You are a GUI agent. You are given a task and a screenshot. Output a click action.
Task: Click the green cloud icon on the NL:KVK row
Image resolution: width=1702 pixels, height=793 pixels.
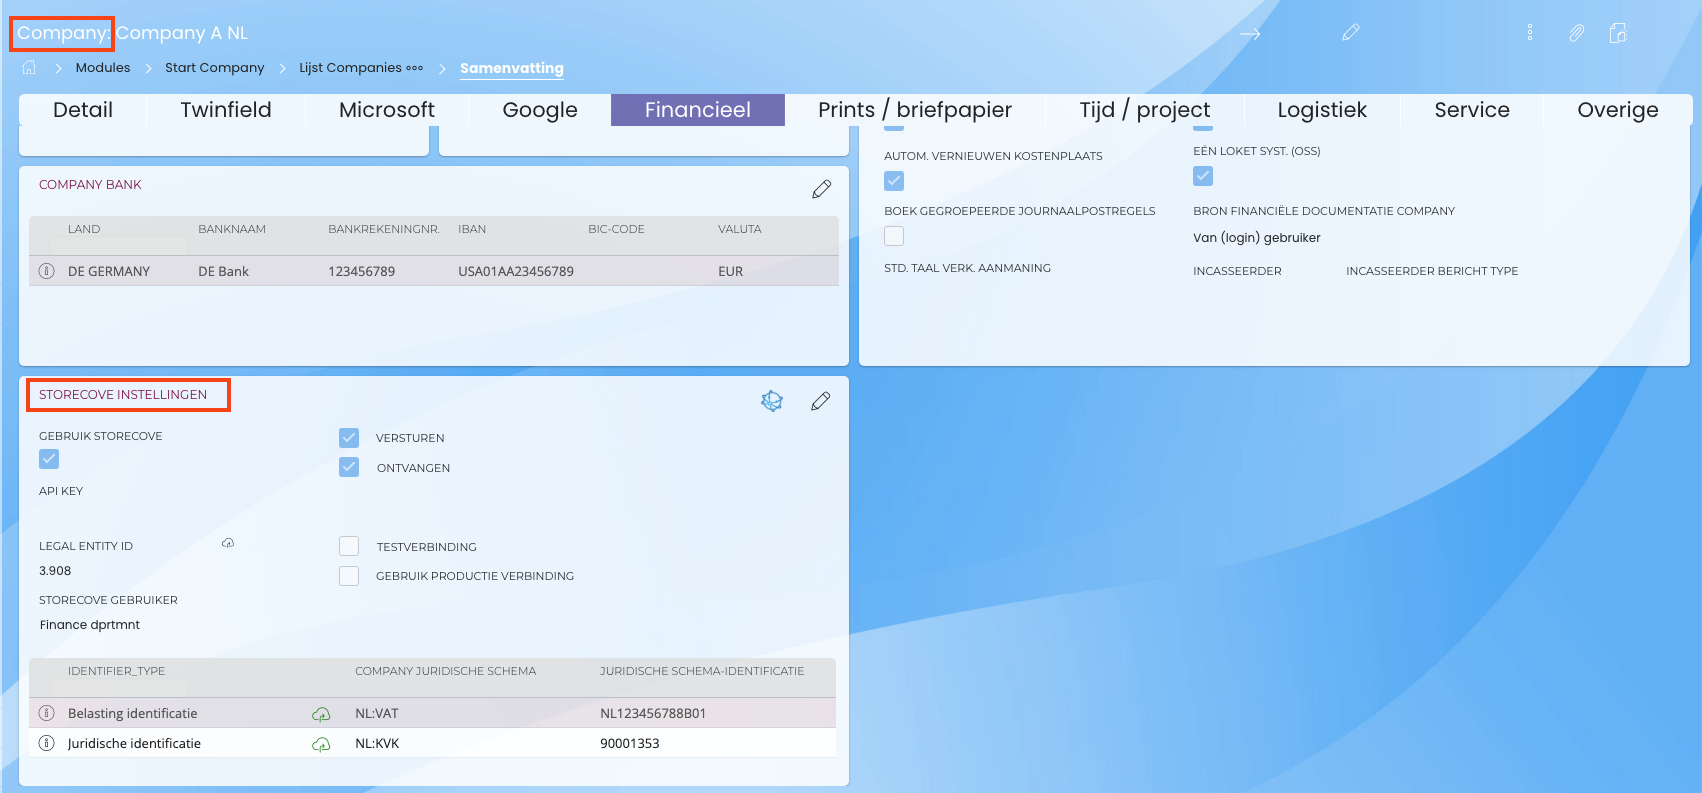click(x=321, y=744)
